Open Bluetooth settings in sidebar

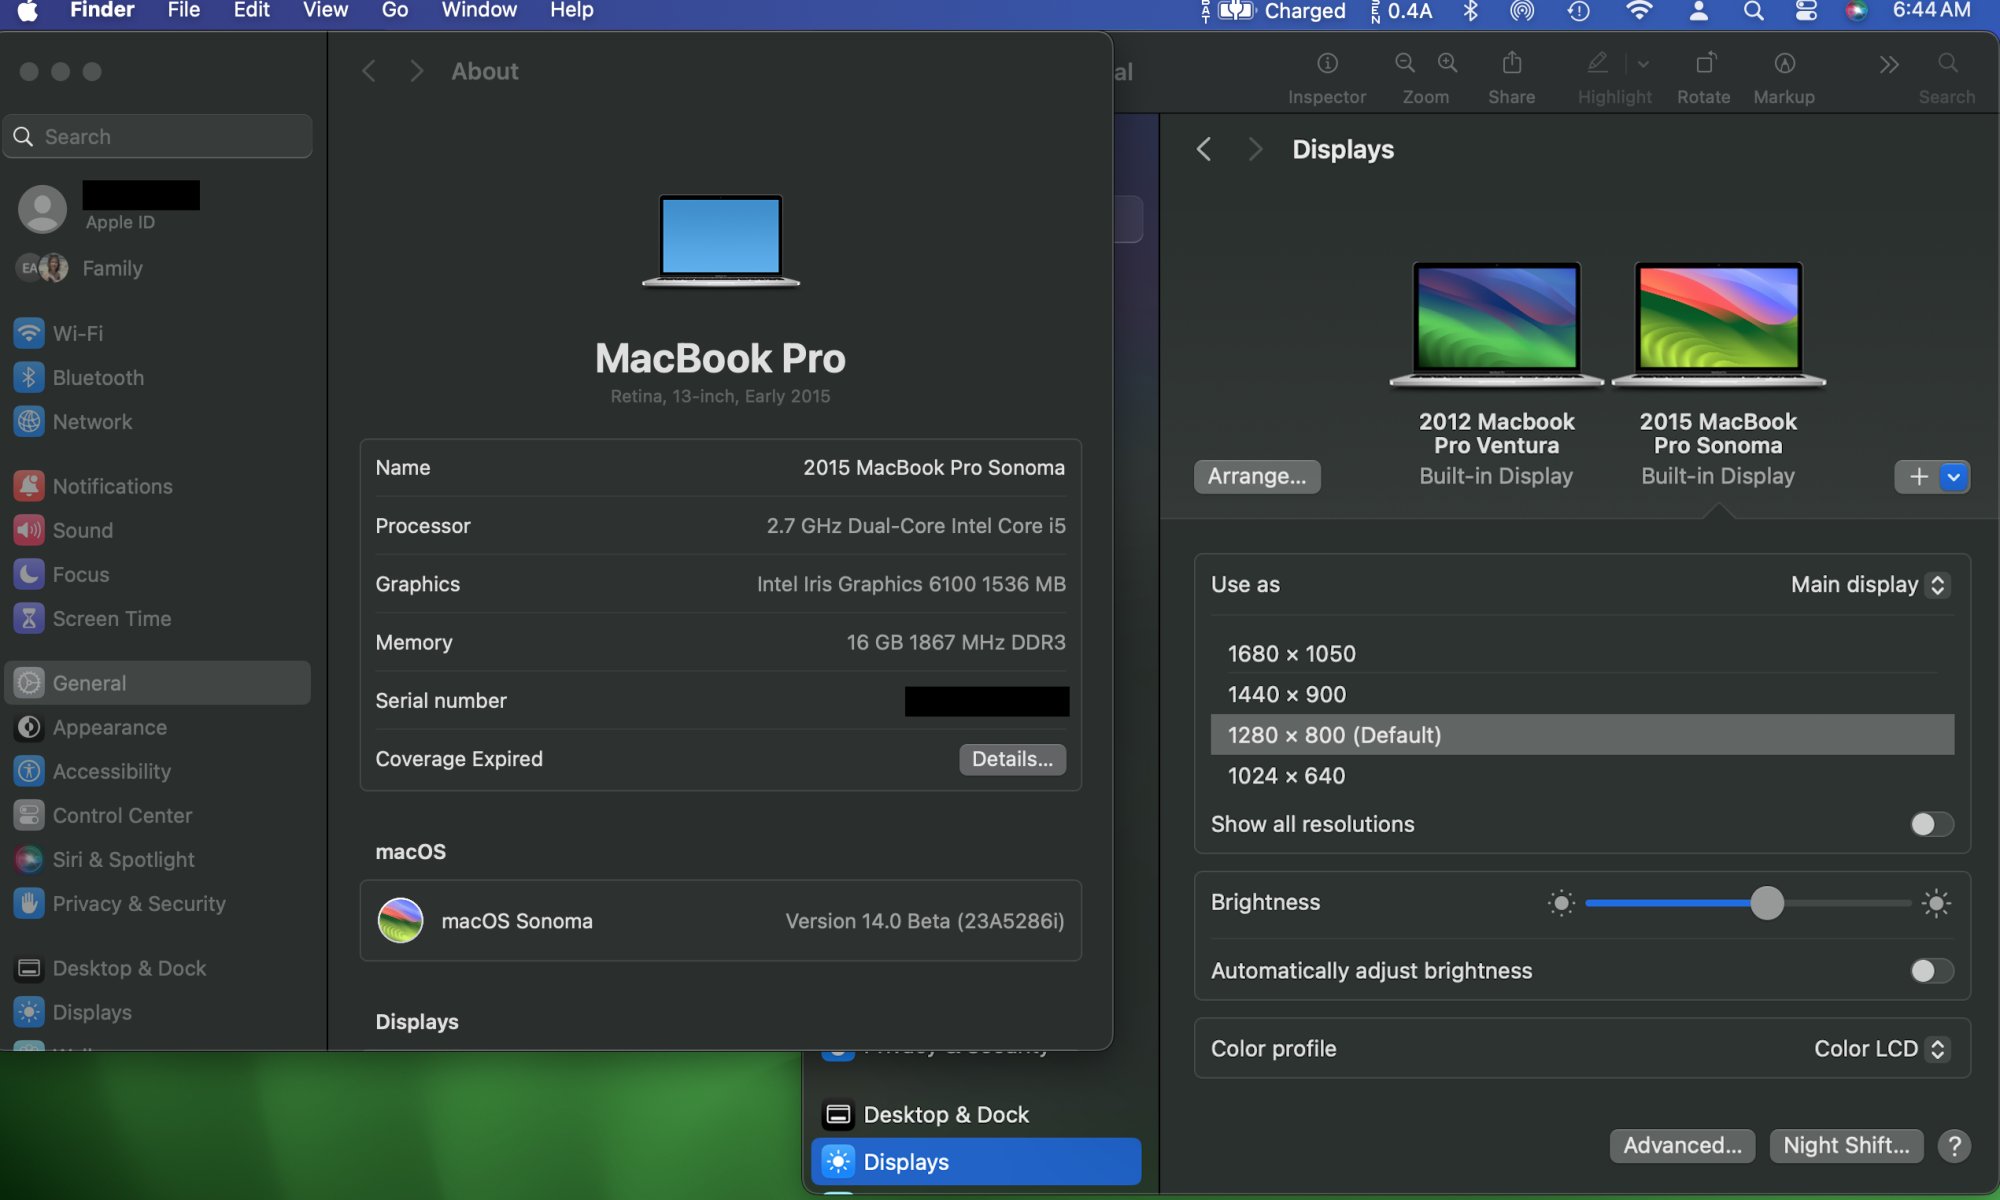[98, 378]
